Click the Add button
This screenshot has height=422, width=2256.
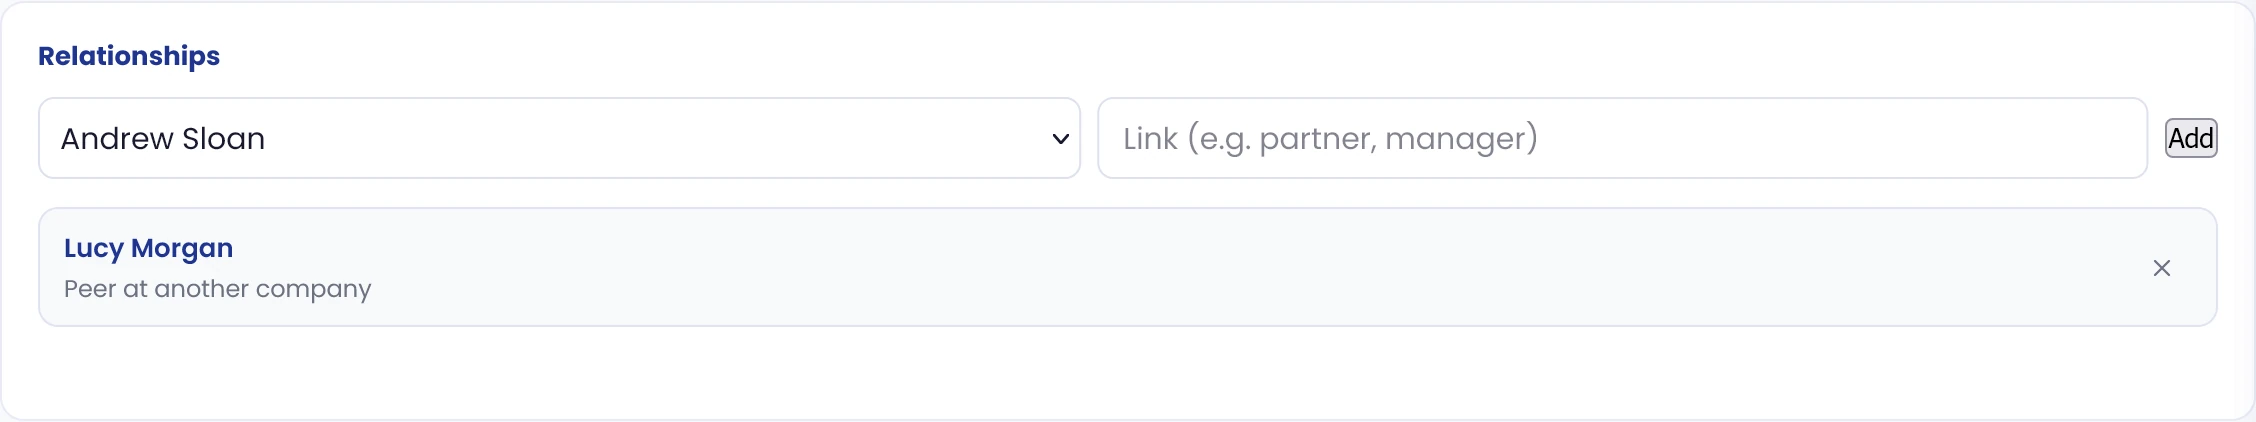pos(2191,138)
